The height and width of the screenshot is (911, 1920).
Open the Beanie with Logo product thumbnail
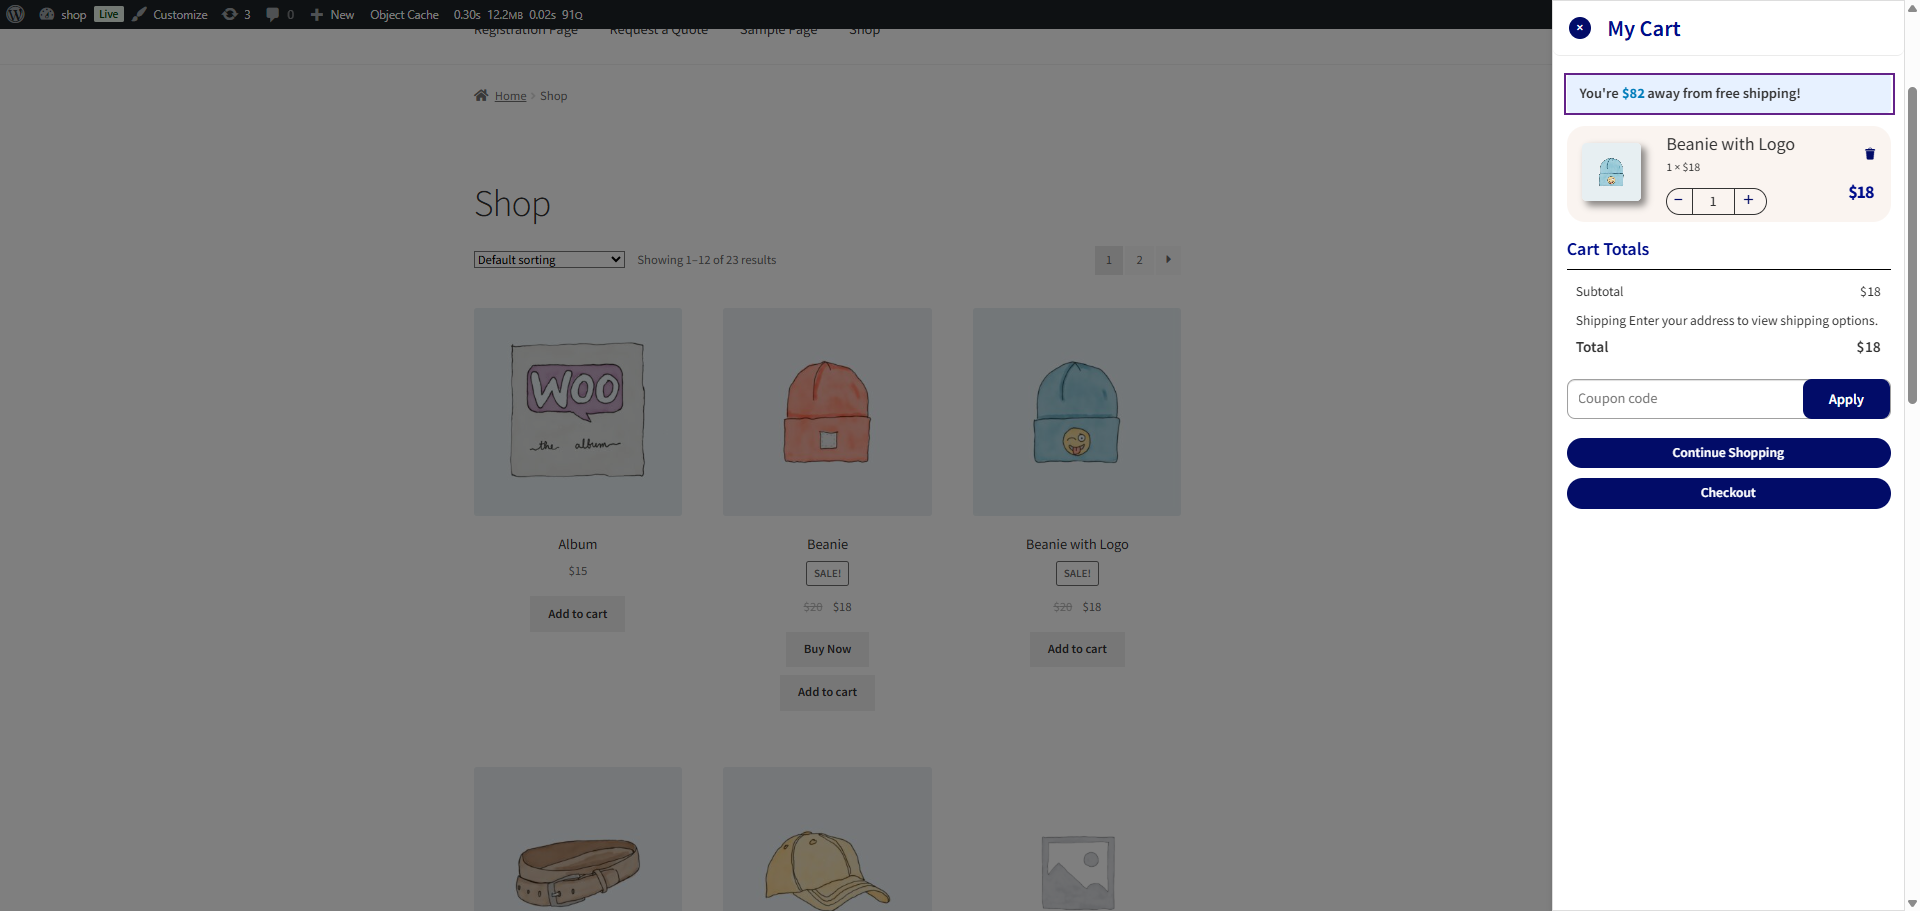tap(1613, 172)
